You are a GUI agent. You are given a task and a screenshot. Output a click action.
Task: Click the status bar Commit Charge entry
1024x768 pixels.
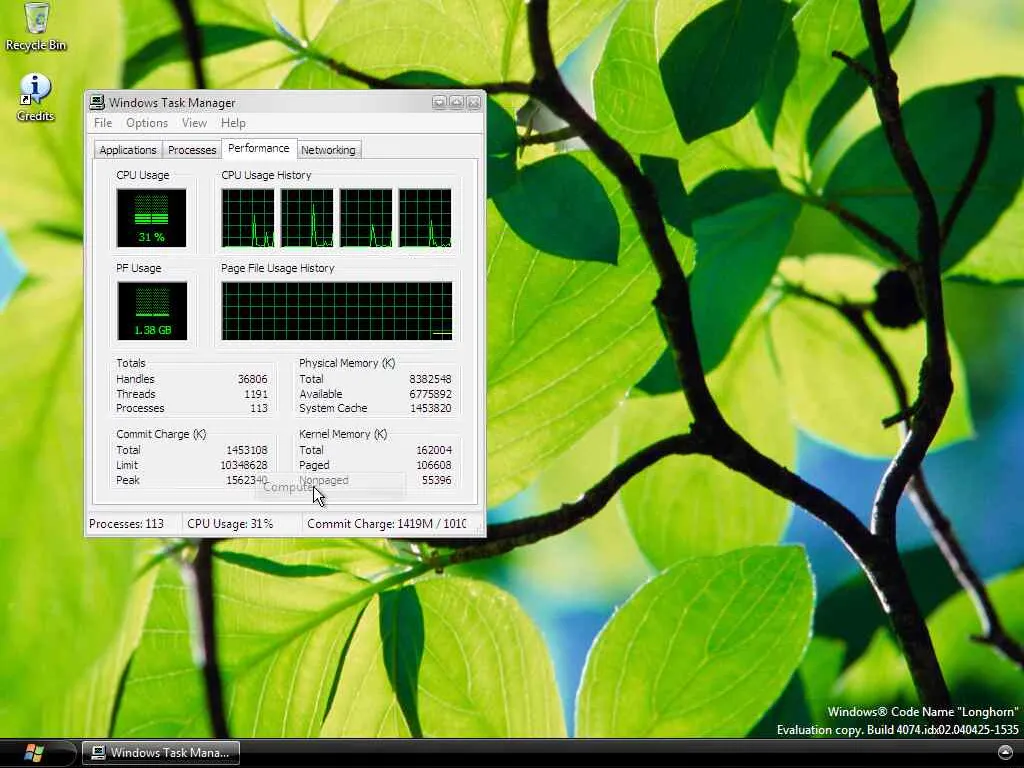387,524
